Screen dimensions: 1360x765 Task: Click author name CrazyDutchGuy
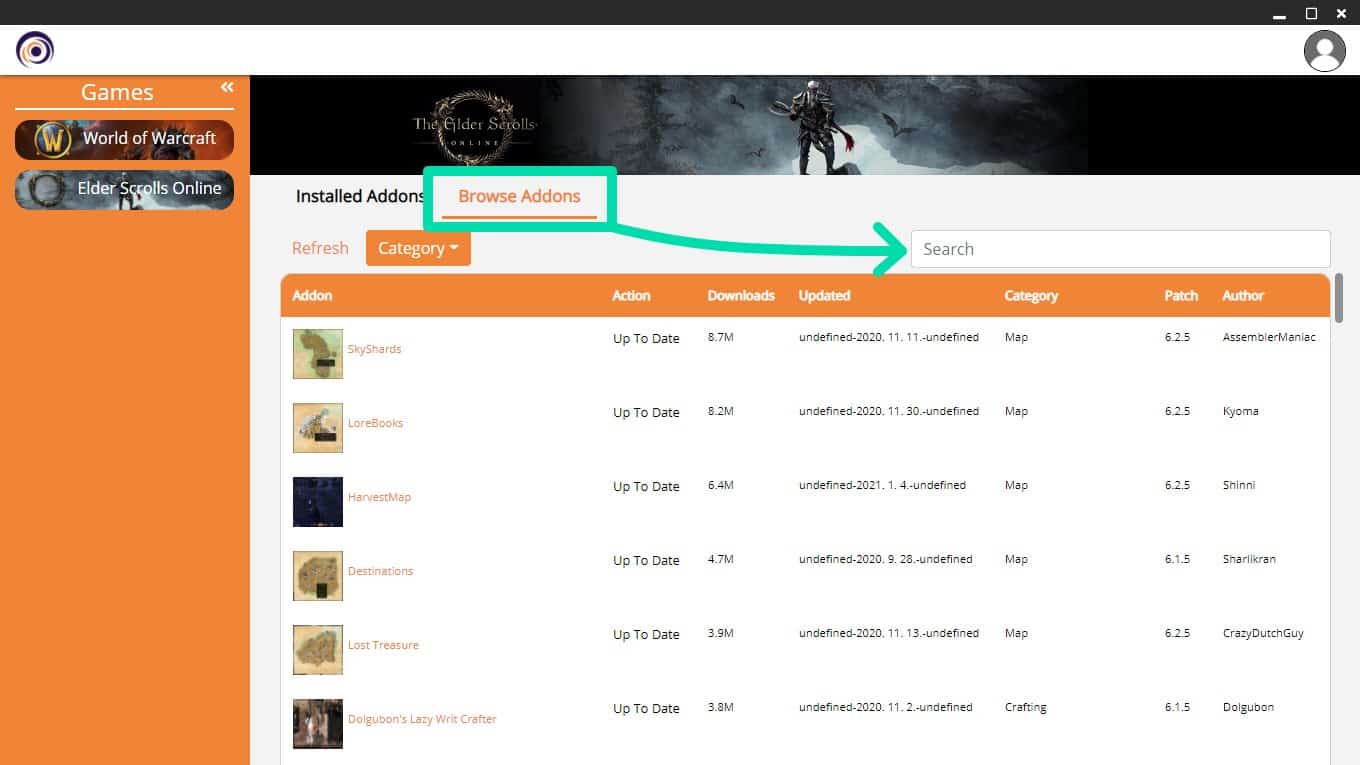pyautogui.click(x=1263, y=633)
